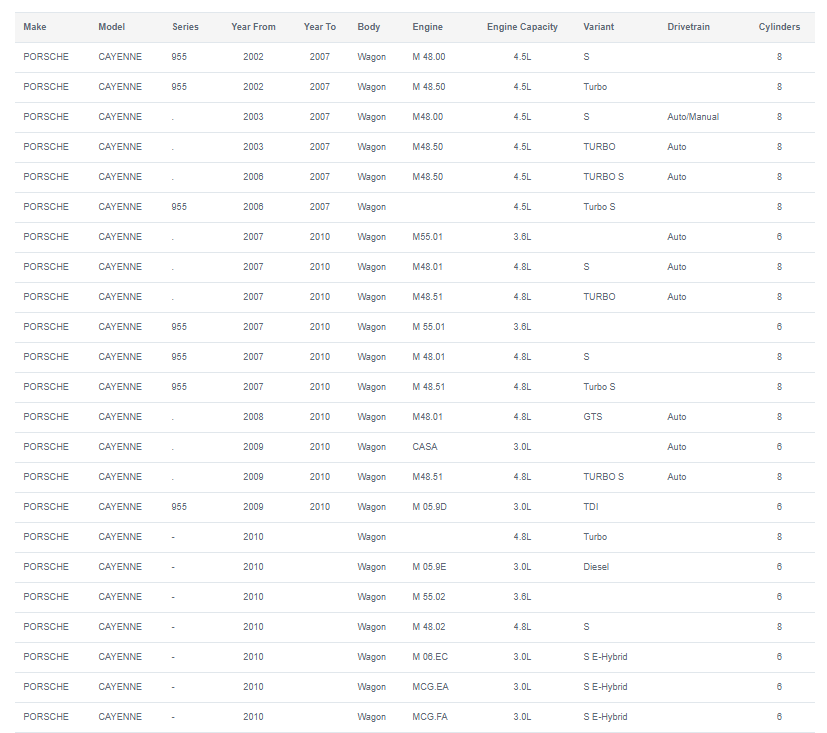827x733 pixels.
Task: Select PORSCHE make in the MCG.EA row
Action: pyautogui.click(x=46, y=687)
